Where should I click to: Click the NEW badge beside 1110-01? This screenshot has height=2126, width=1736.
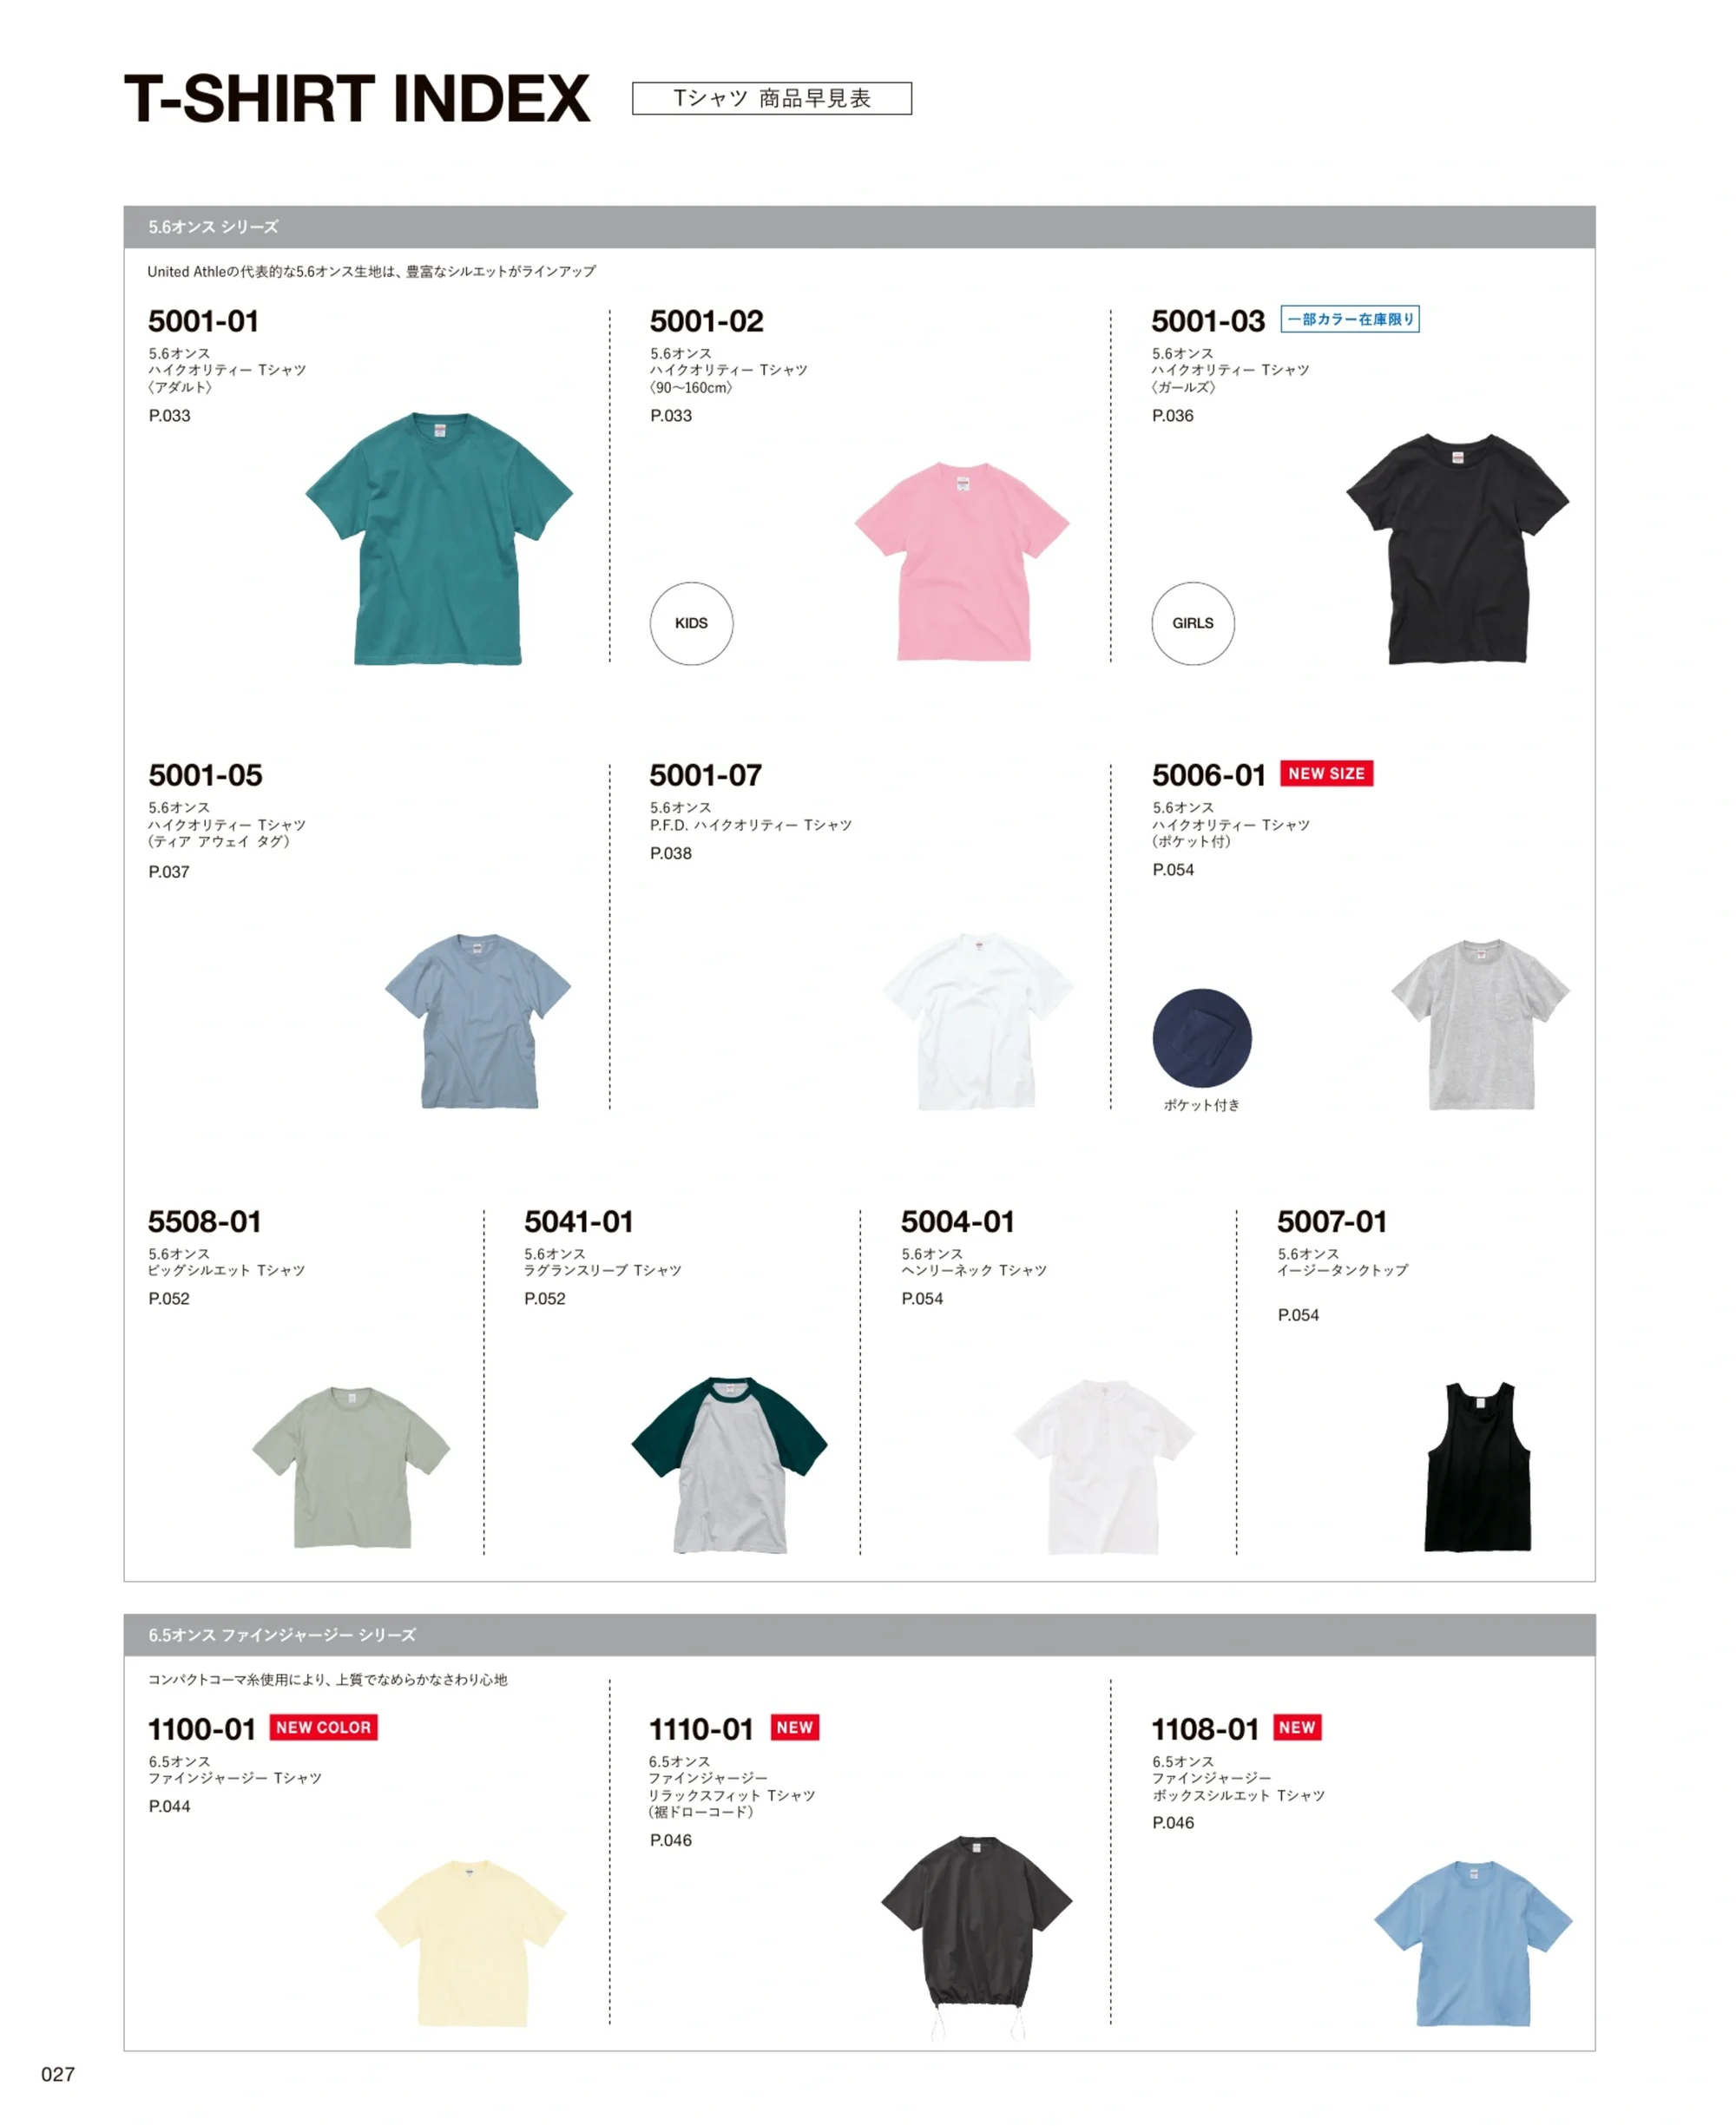pos(795,1727)
